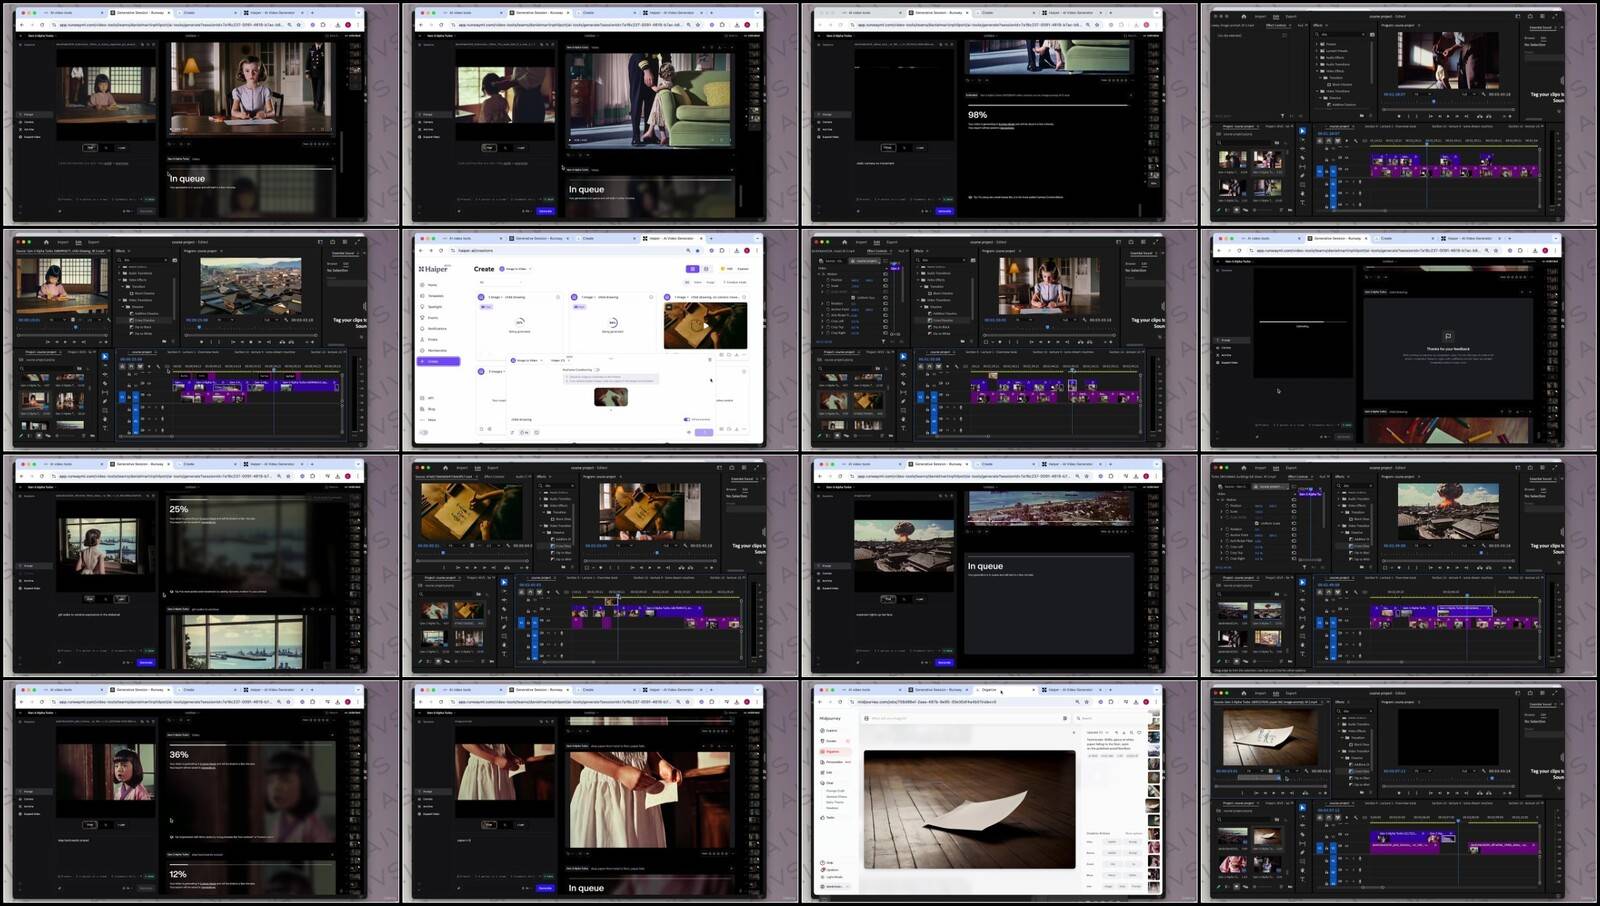The width and height of the screenshot is (1600, 906).
Task: Open Help in the Midjourney sidebar
Action: click(827, 862)
